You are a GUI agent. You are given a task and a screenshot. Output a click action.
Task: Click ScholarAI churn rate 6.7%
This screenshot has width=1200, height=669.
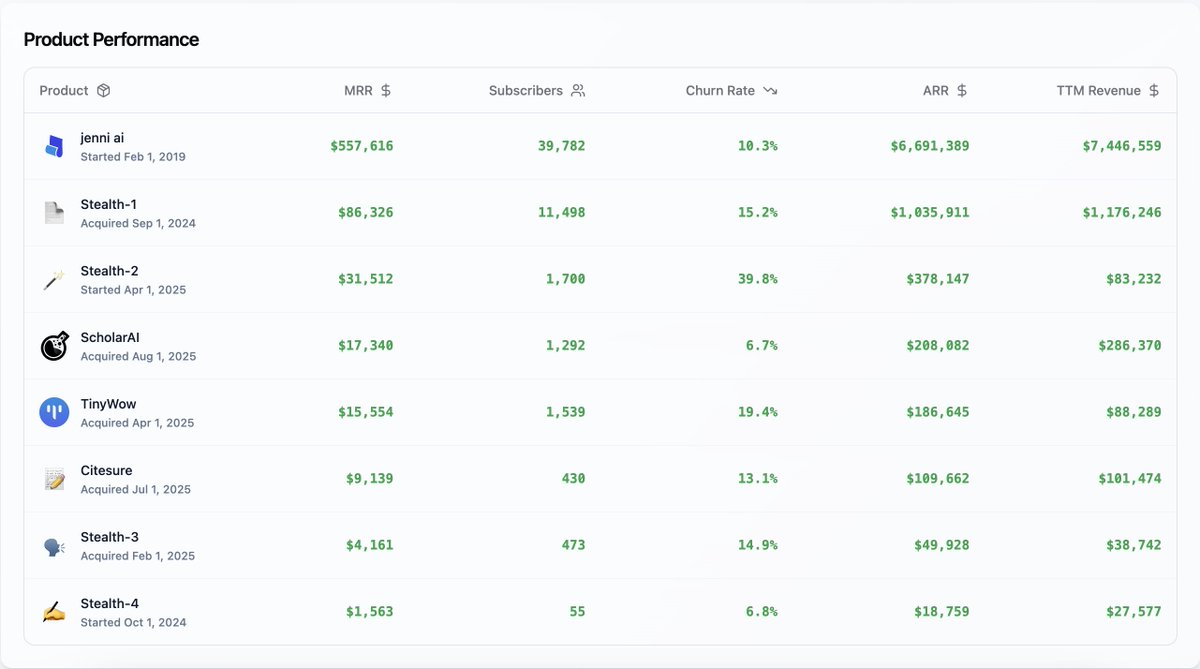[762, 346]
